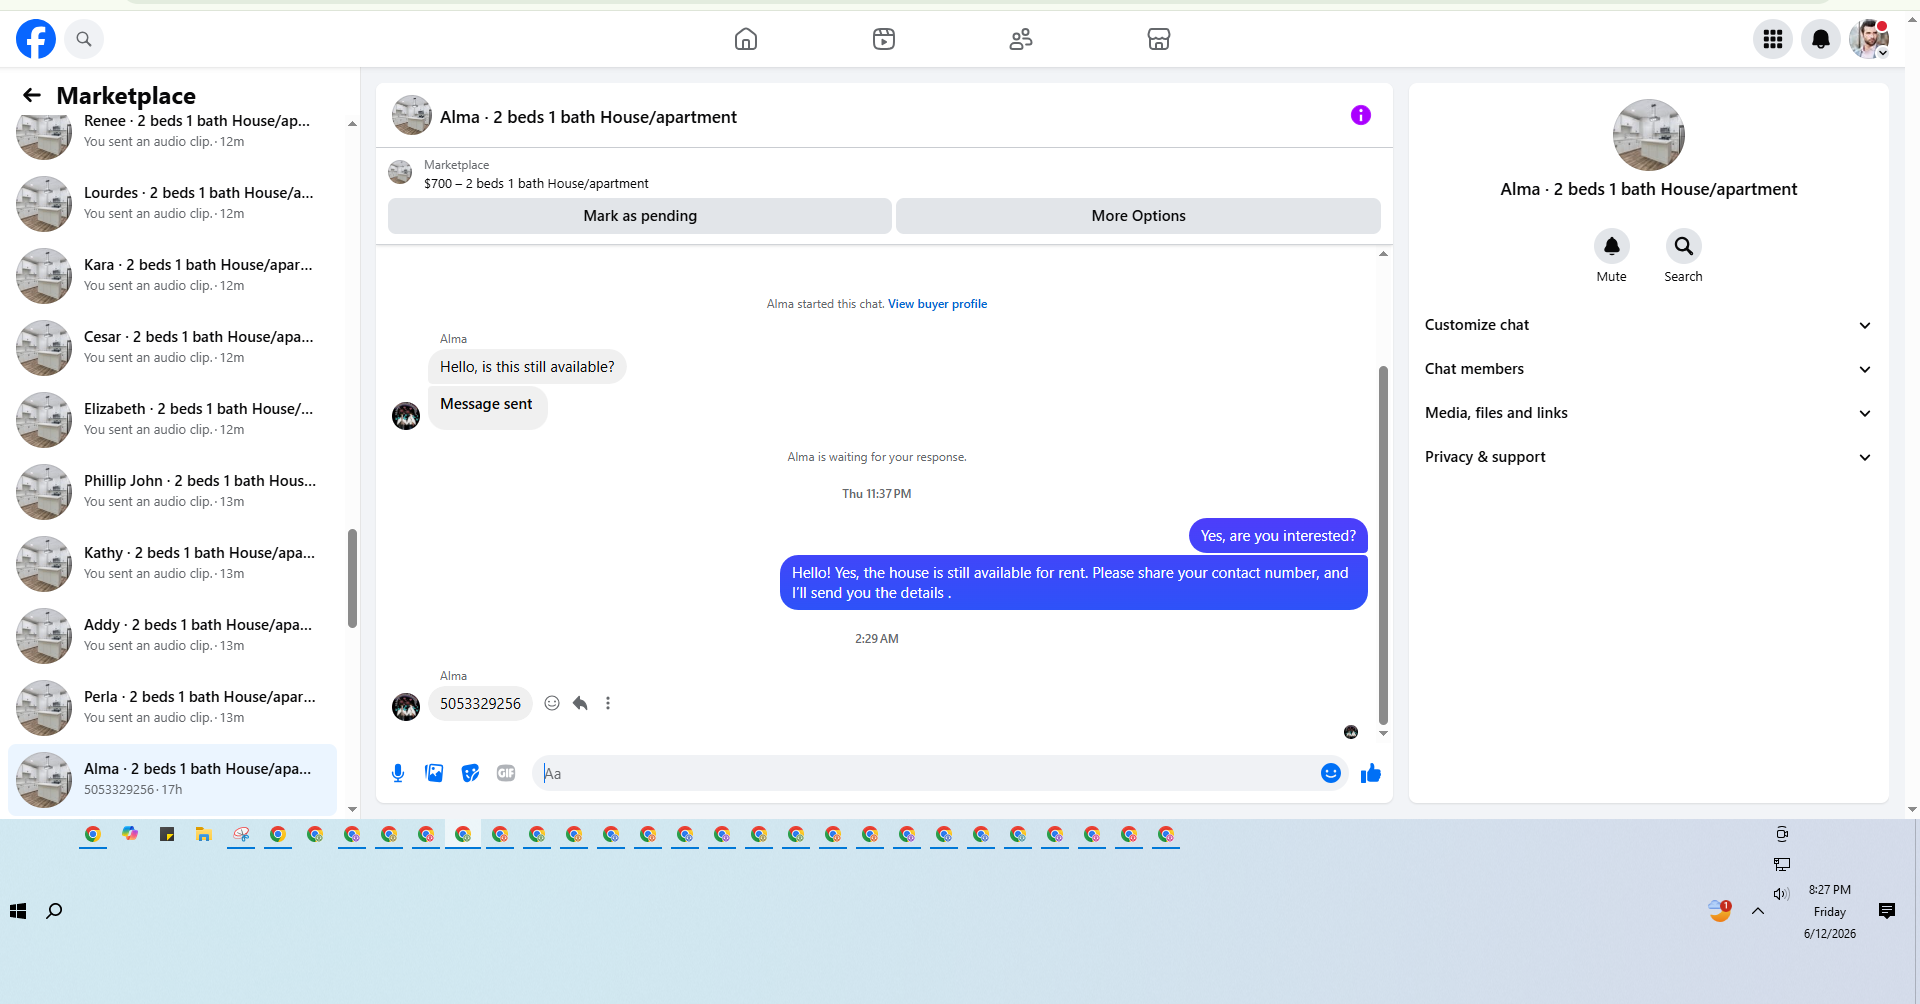1920x1004 pixels.
Task: Open Perla conversation in list
Action: click(172, 707)
